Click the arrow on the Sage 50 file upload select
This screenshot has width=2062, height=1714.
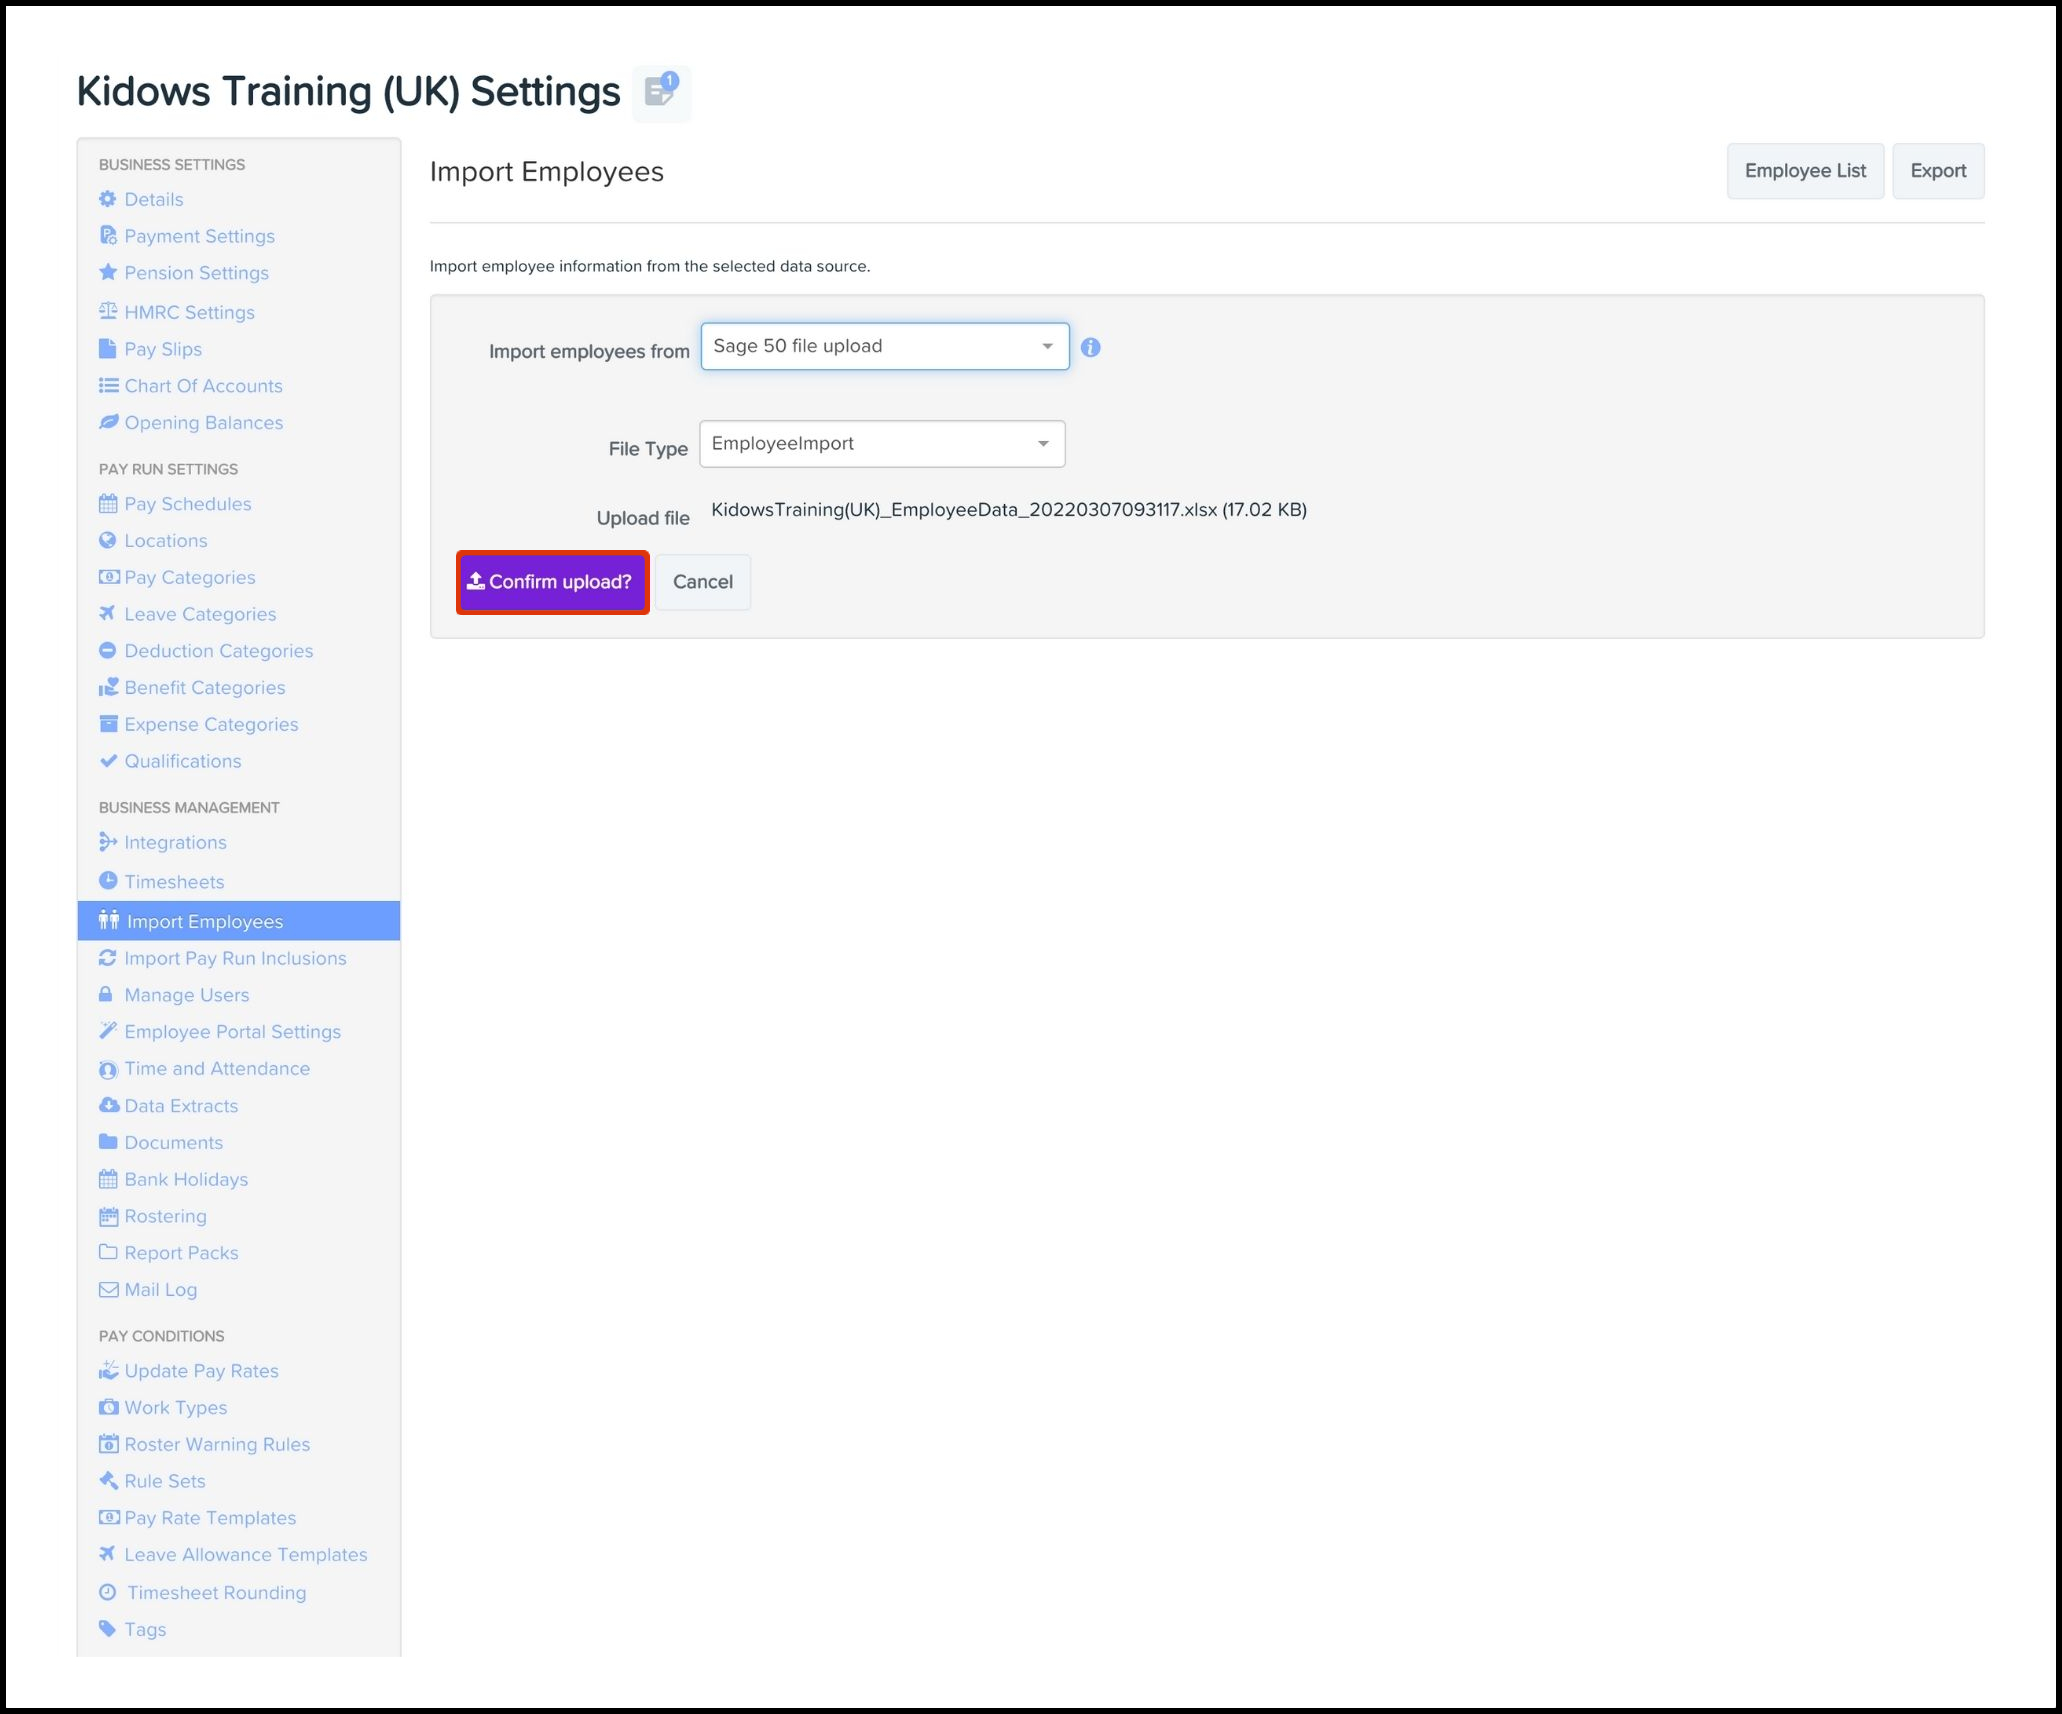tap(1047, 346)
